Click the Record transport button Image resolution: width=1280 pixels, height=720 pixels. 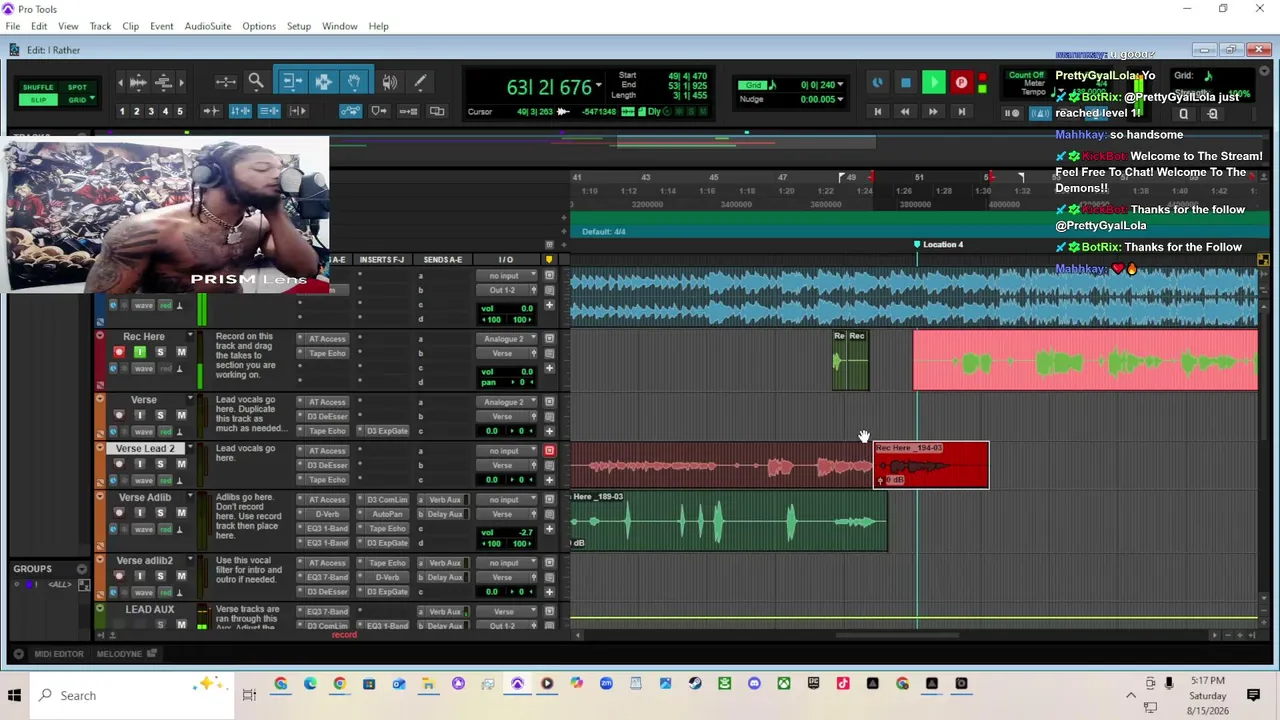[x=961, y=83]
